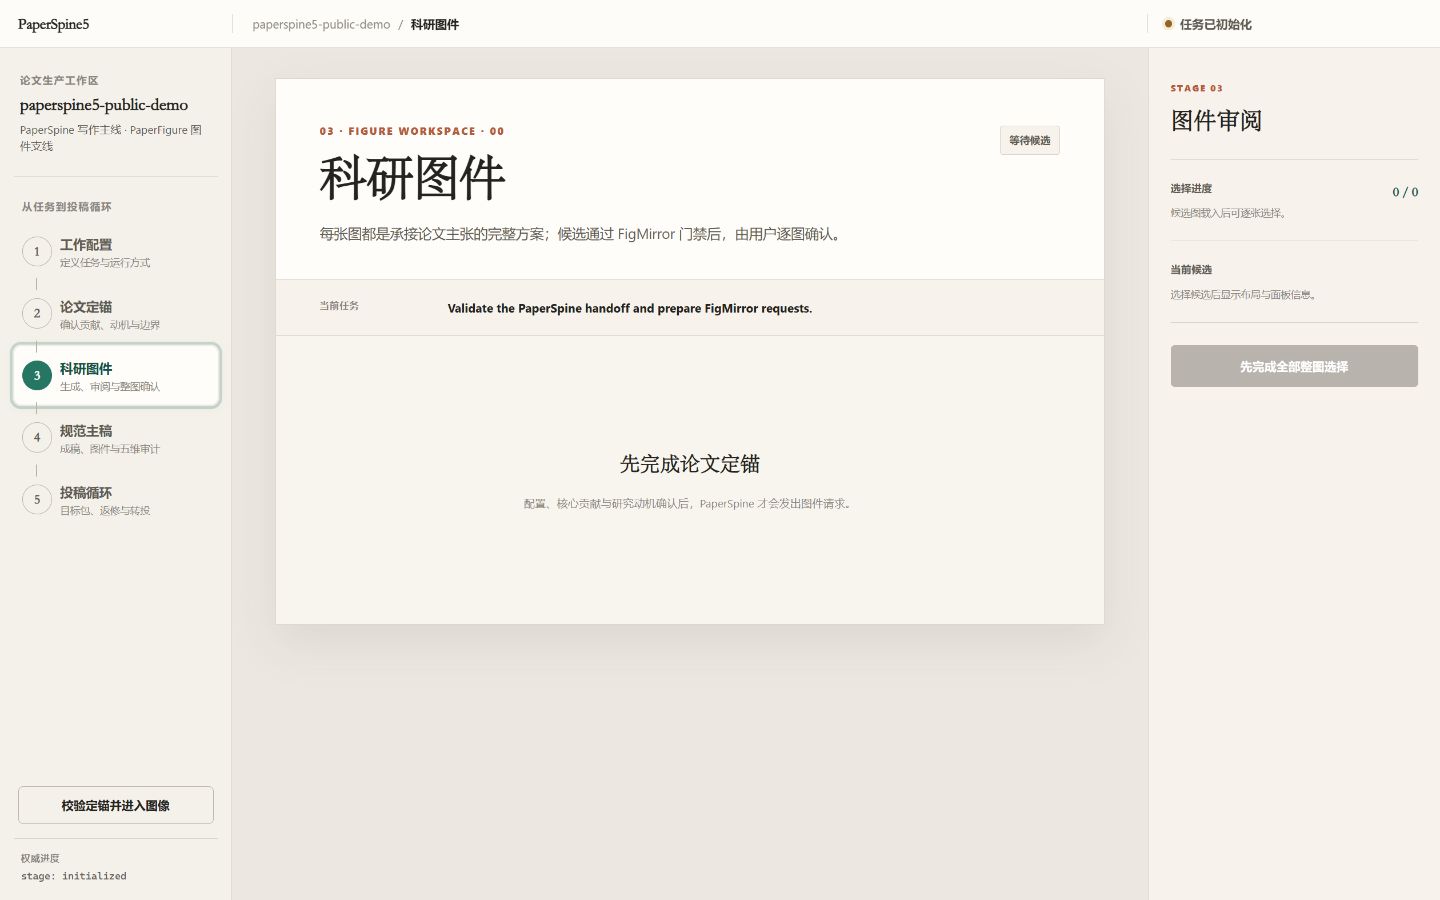Click the 当前任务 label
Image resolution: width=1440 pixels, height=900 pixels.
[339, 306]
